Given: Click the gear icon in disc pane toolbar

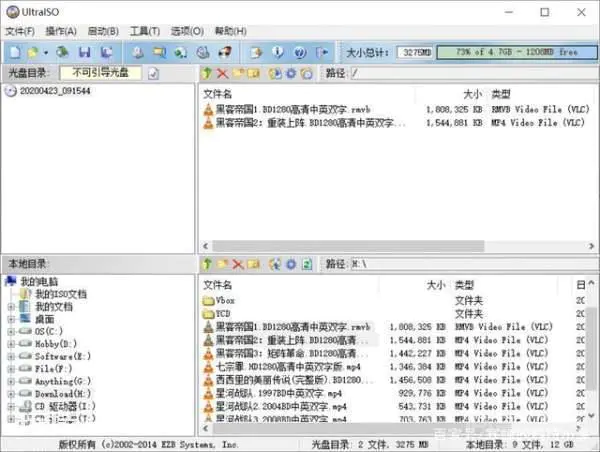Looking at the screenshot, I should point(291,73).
